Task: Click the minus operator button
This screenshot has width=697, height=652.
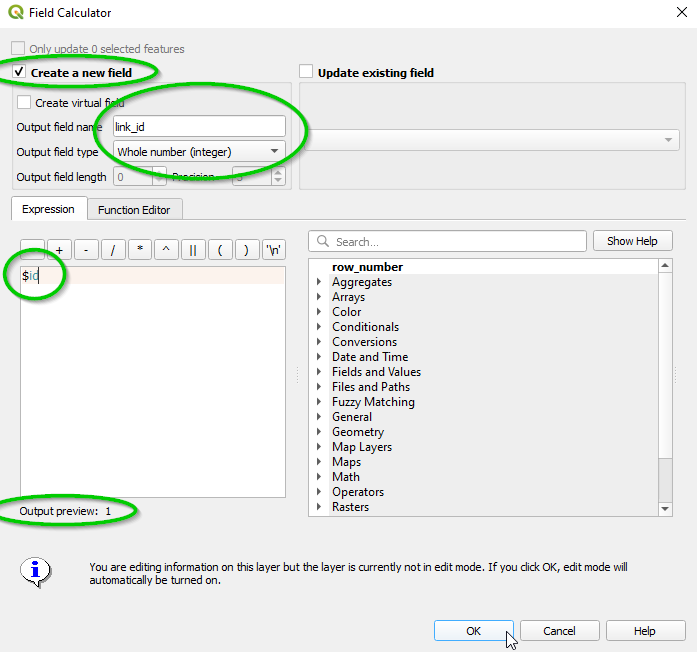Action: [87, 250]
